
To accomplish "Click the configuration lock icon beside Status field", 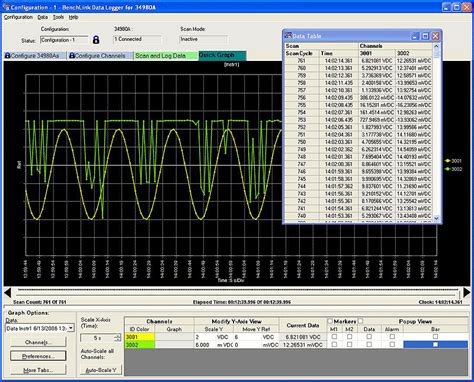I will pos(96,40).
